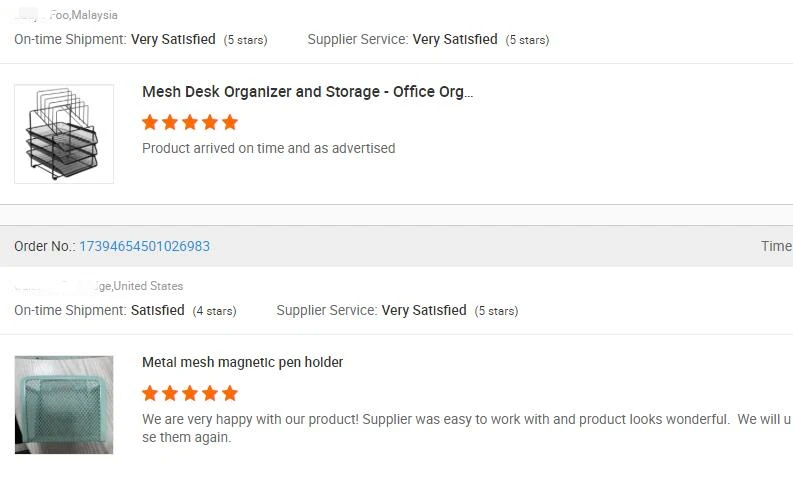Click the Mesh Desk Organizer product thumbnail
This screenshot has height=479, width=793.
64,134
